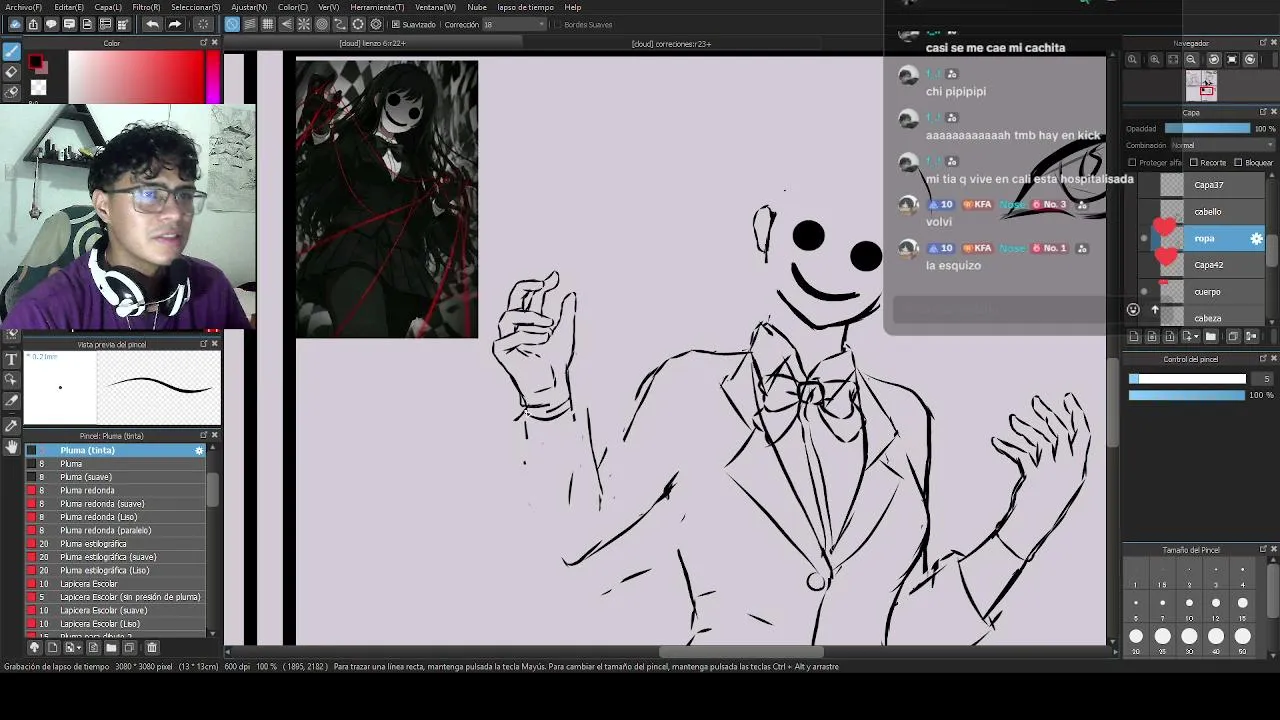Select the Capa42 layer
The image size is (1280, 720).
(x=1209, y=265)
